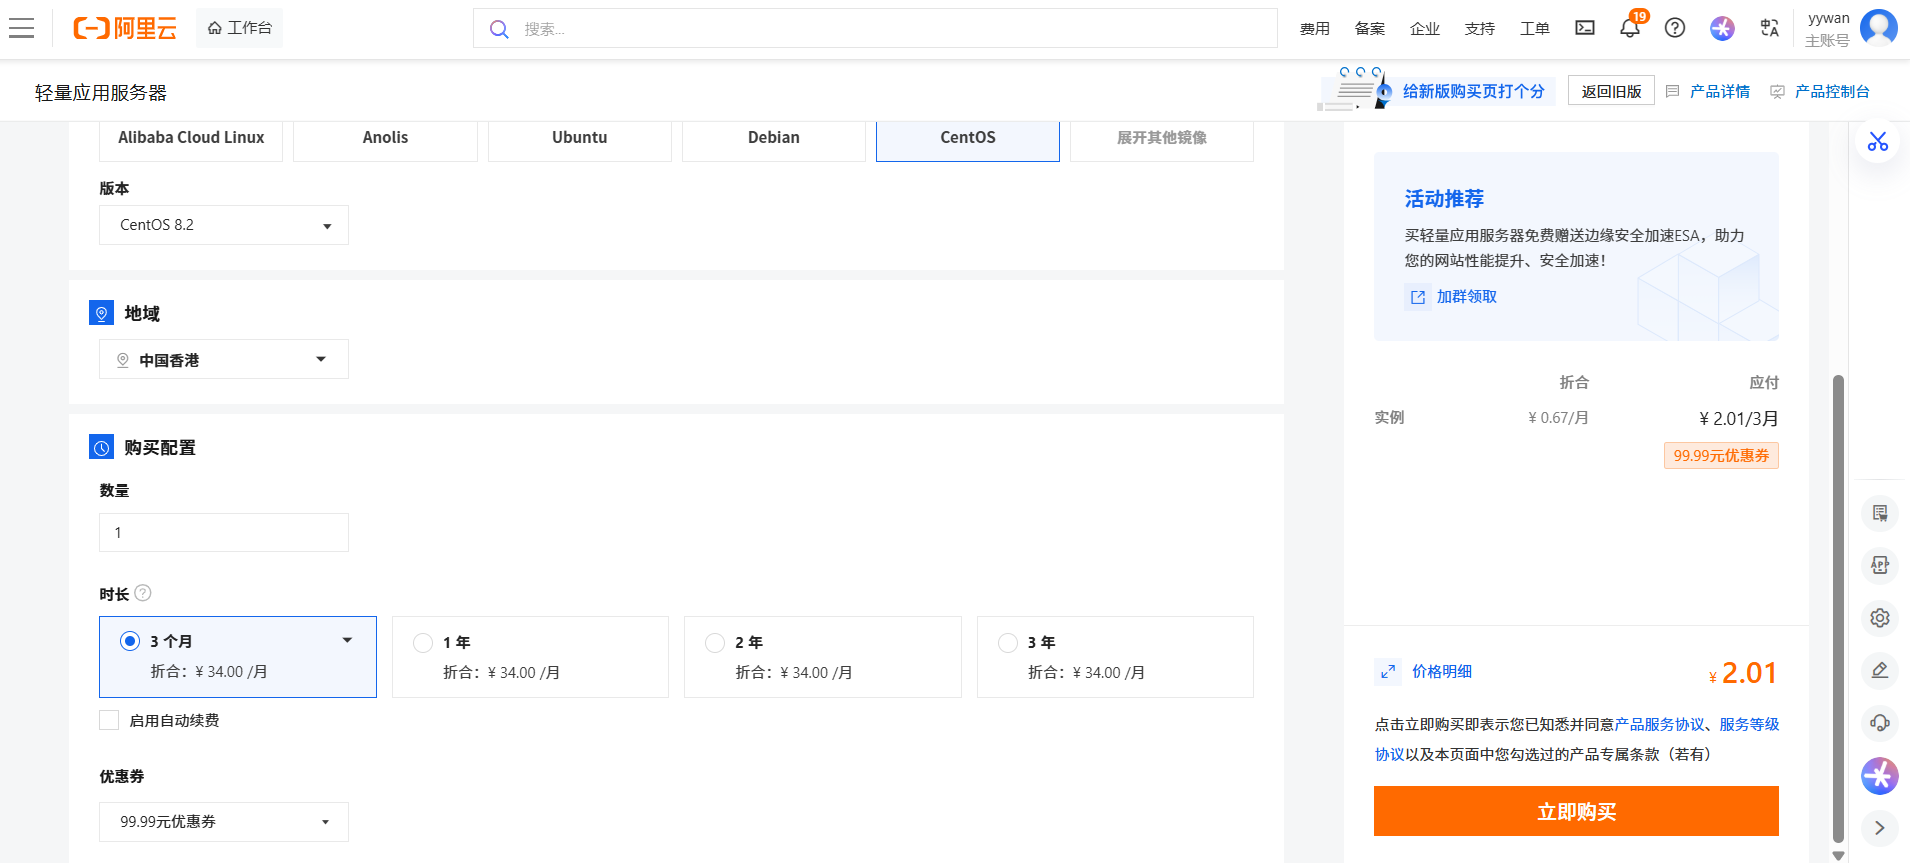Open customer service headset icon
The width and height of the screenshot is (1910, 863).
point(1879,723)
